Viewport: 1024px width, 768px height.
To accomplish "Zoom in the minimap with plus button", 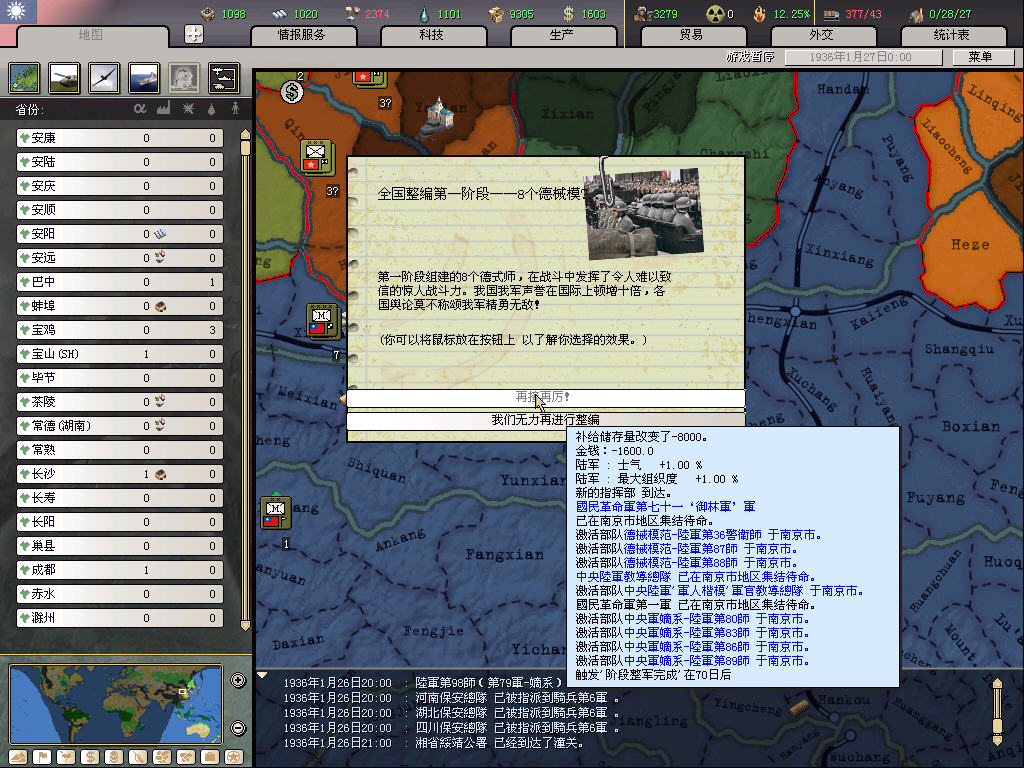I will pyautogui.click(x=238, y=681).
